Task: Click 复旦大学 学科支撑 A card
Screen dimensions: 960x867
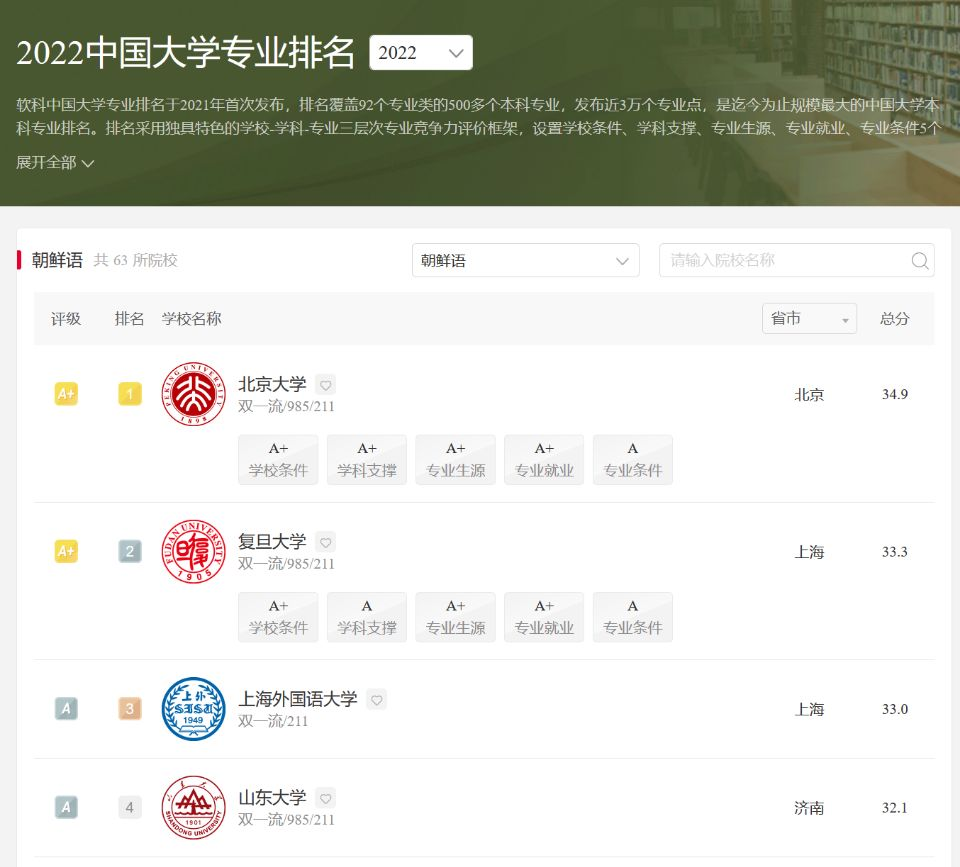Action: [367, 617]
